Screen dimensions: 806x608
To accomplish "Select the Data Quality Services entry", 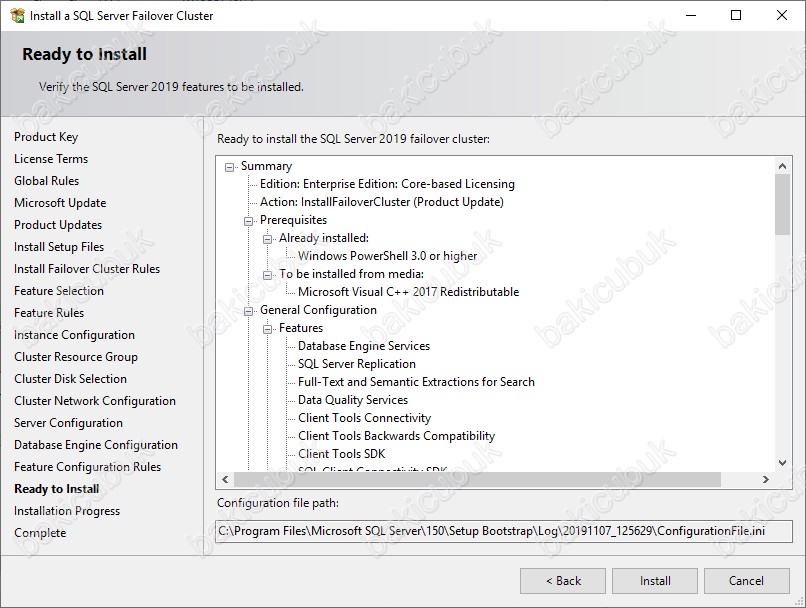I will click(x=352, y=400).
